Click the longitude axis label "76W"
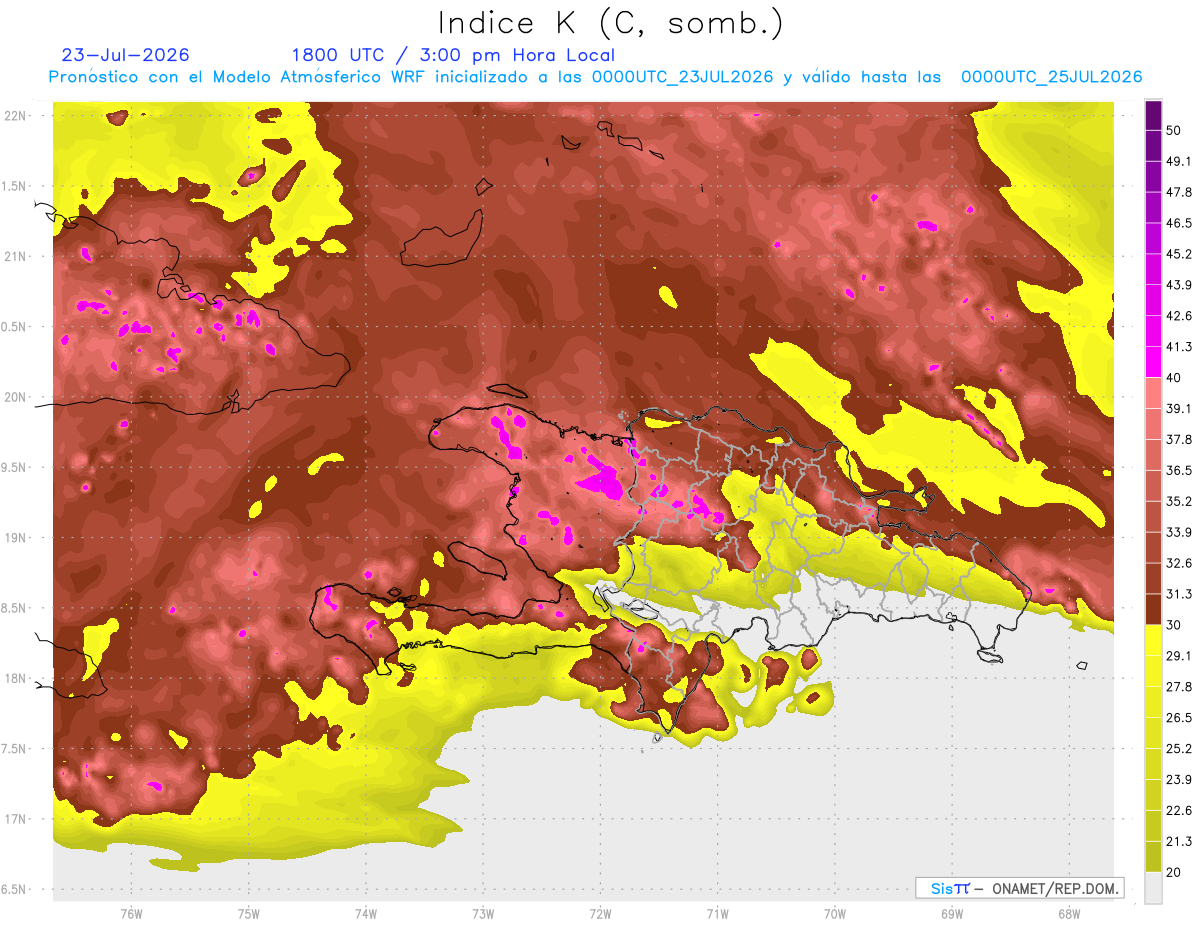 (131, 914)
